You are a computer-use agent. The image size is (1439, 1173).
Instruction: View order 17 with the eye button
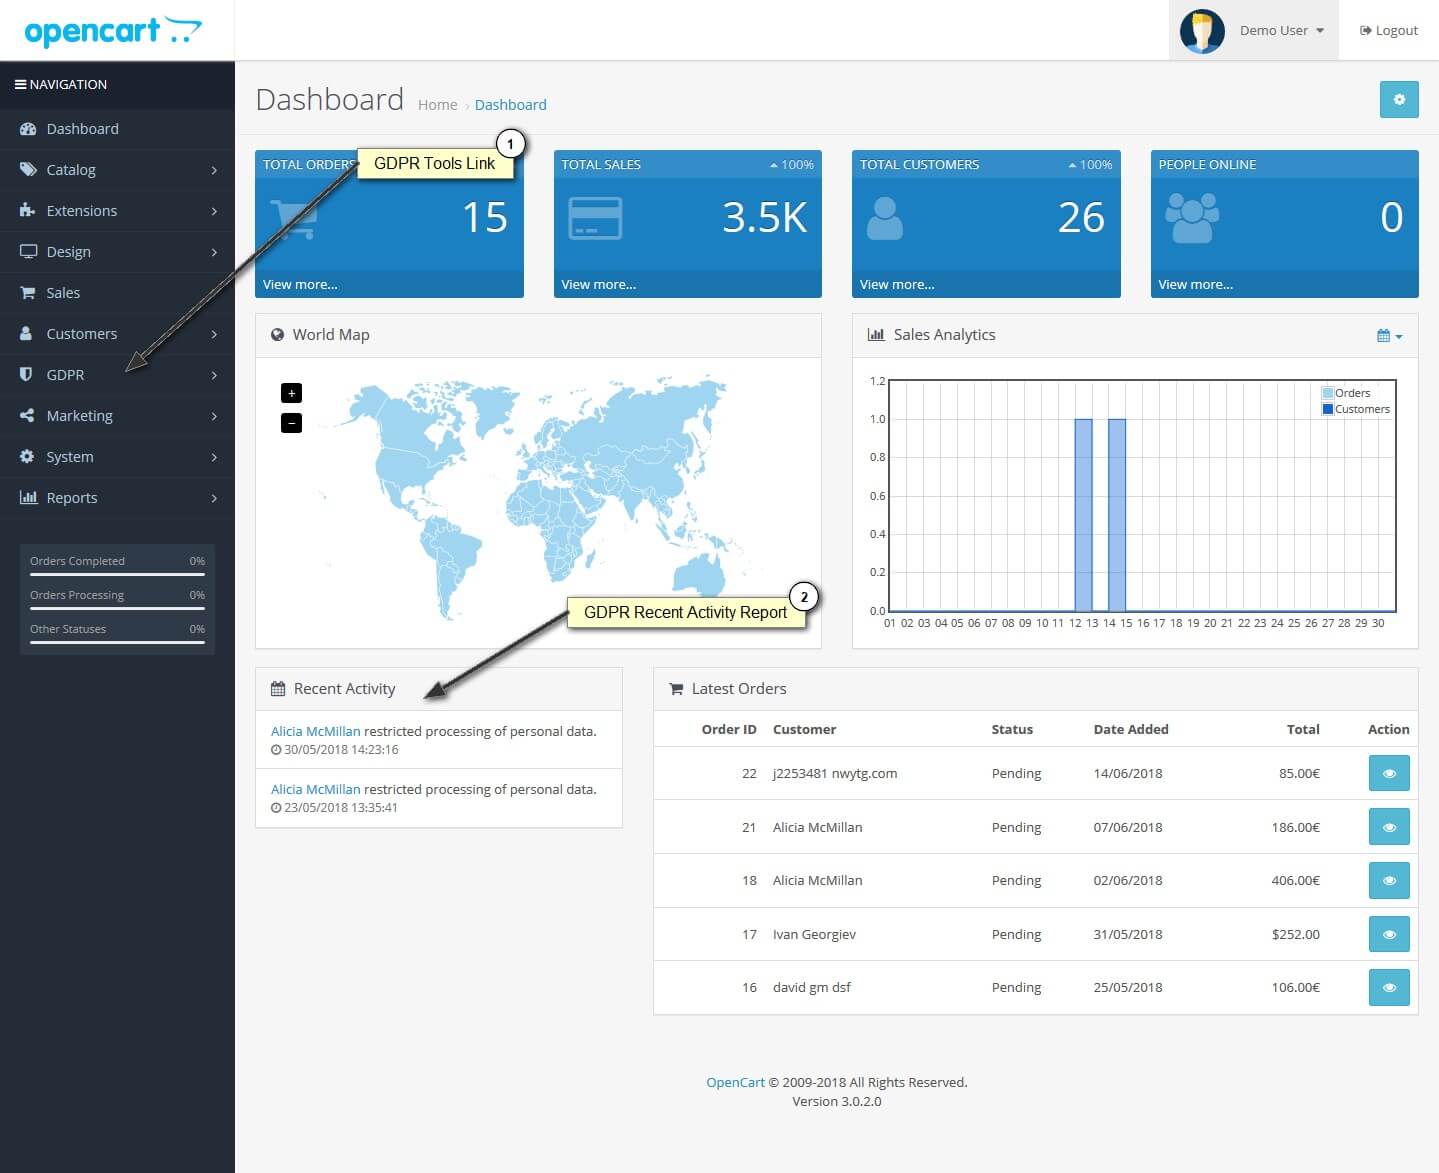click(1389, 934)
